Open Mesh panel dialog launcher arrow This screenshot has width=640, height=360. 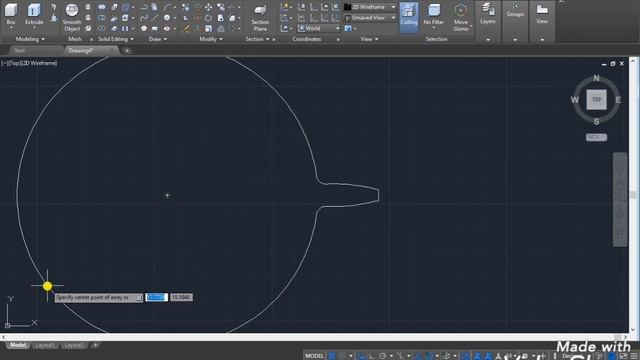click(91, 40)
